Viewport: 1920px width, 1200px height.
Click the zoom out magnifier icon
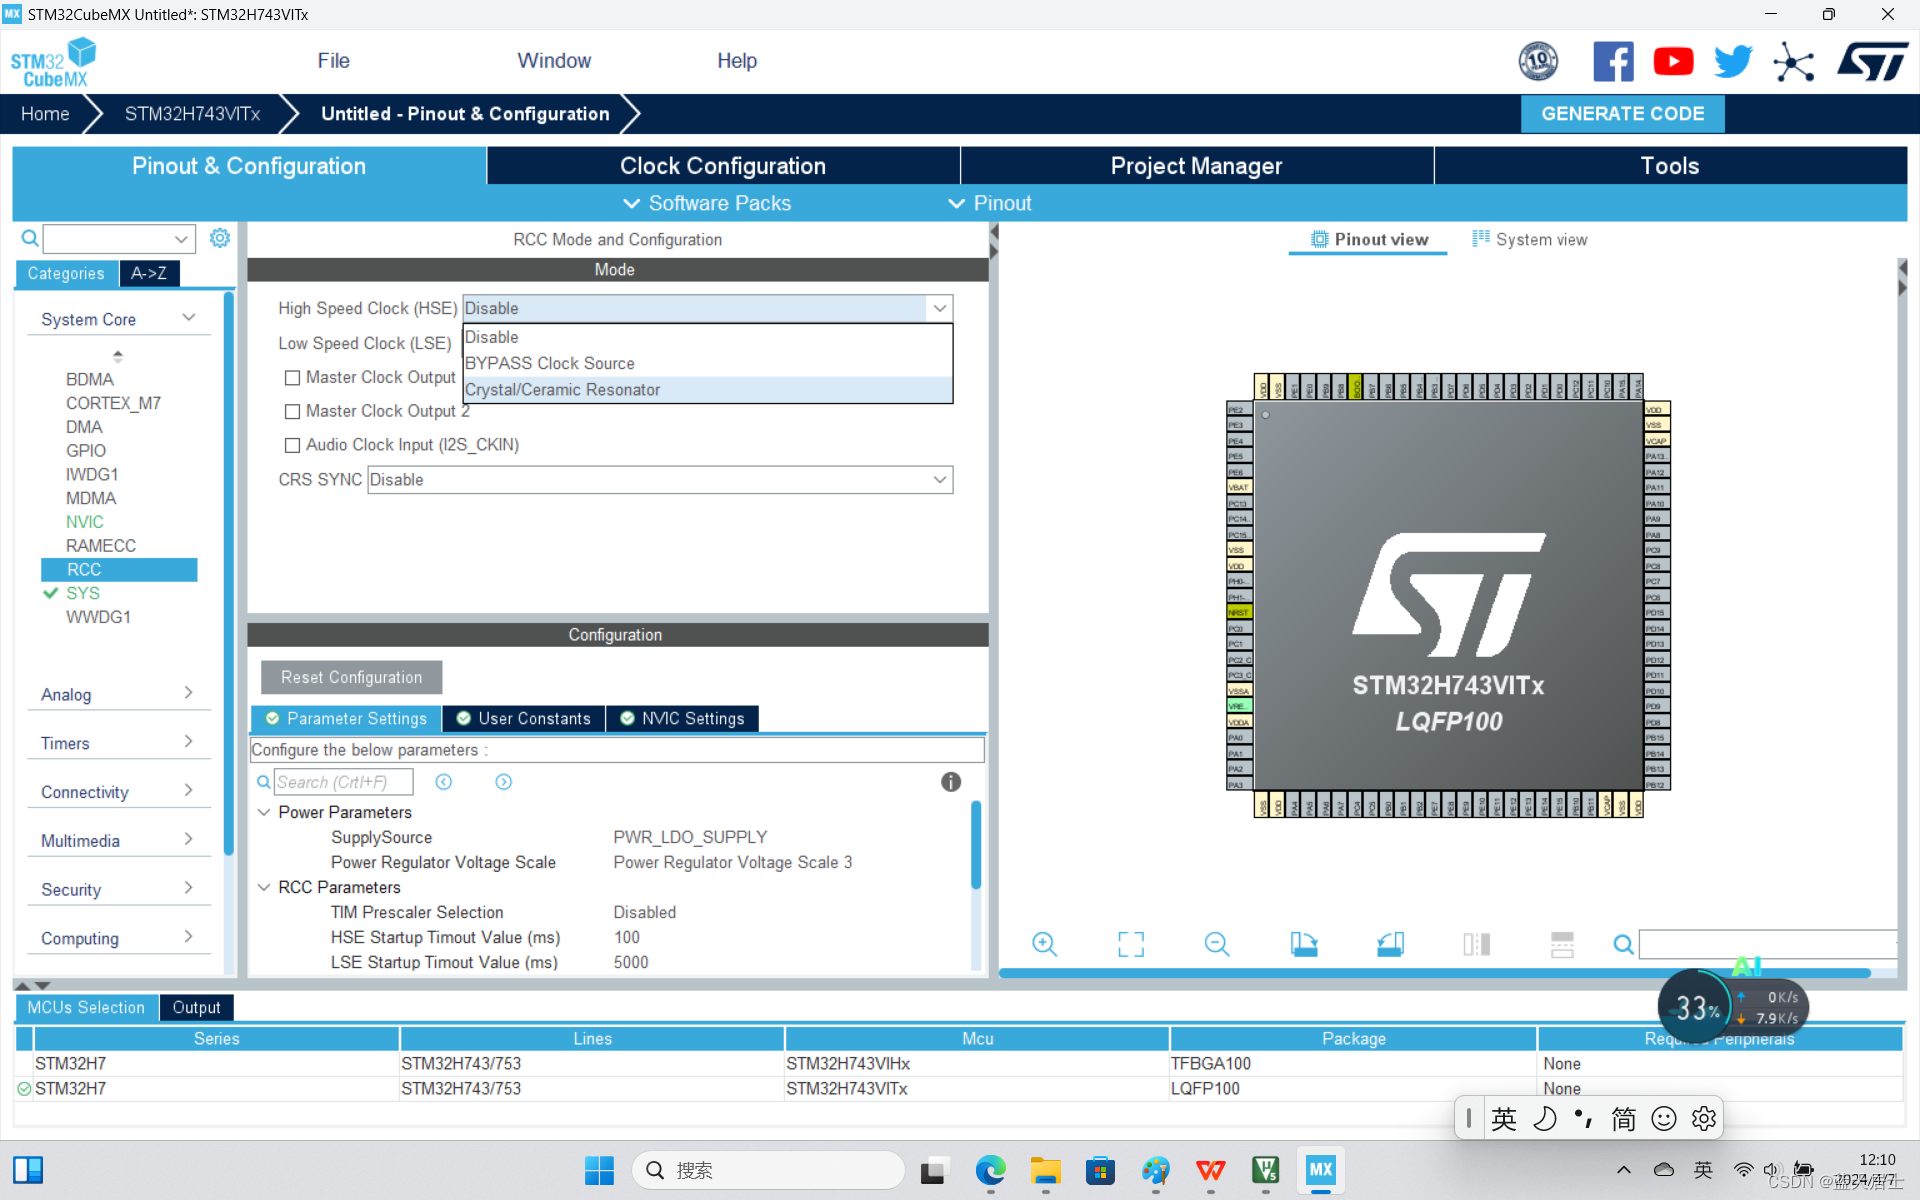click(1216, 944)
